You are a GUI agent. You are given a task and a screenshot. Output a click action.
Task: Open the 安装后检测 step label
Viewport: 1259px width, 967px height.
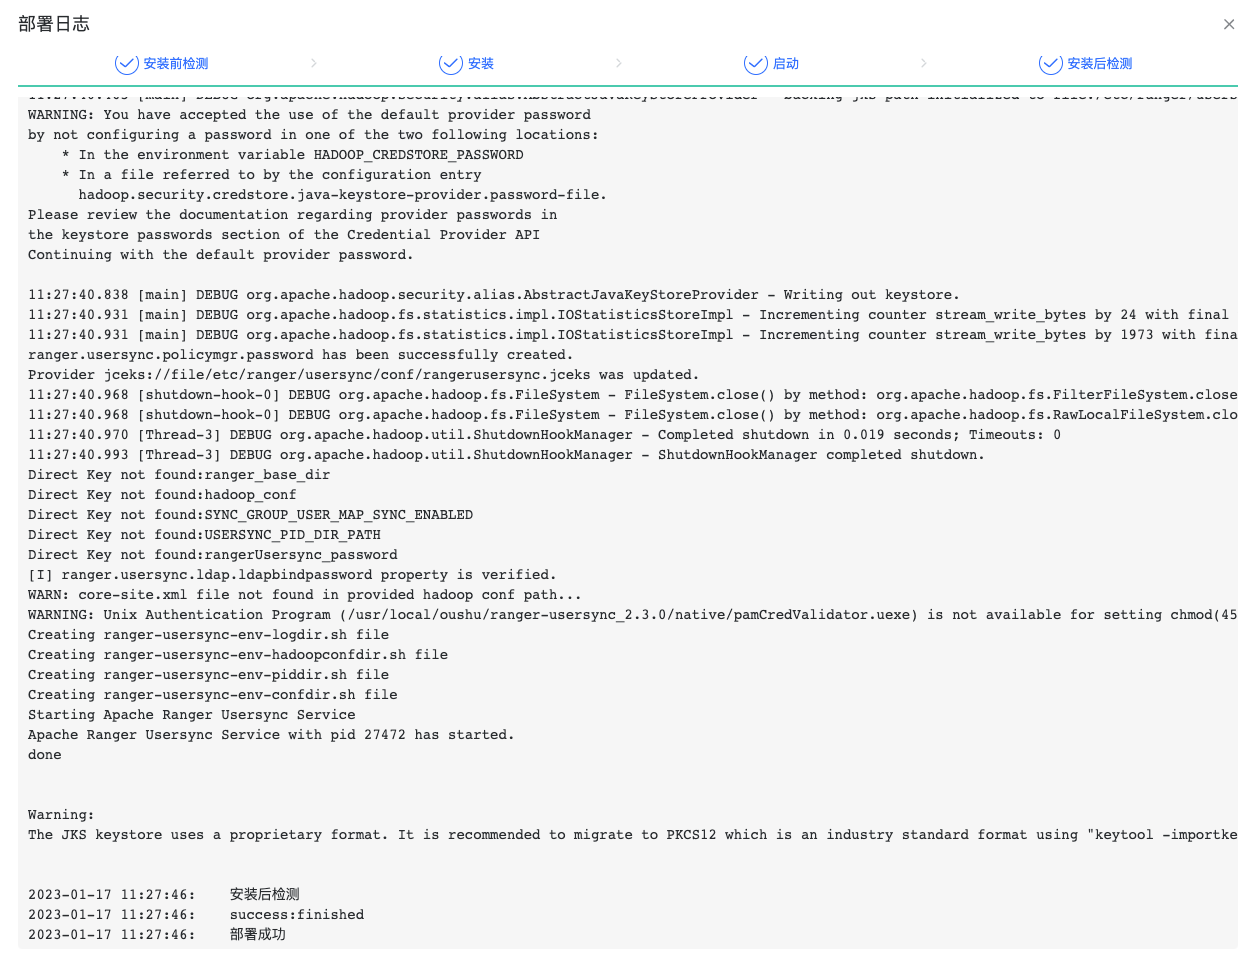(1100, 64)
